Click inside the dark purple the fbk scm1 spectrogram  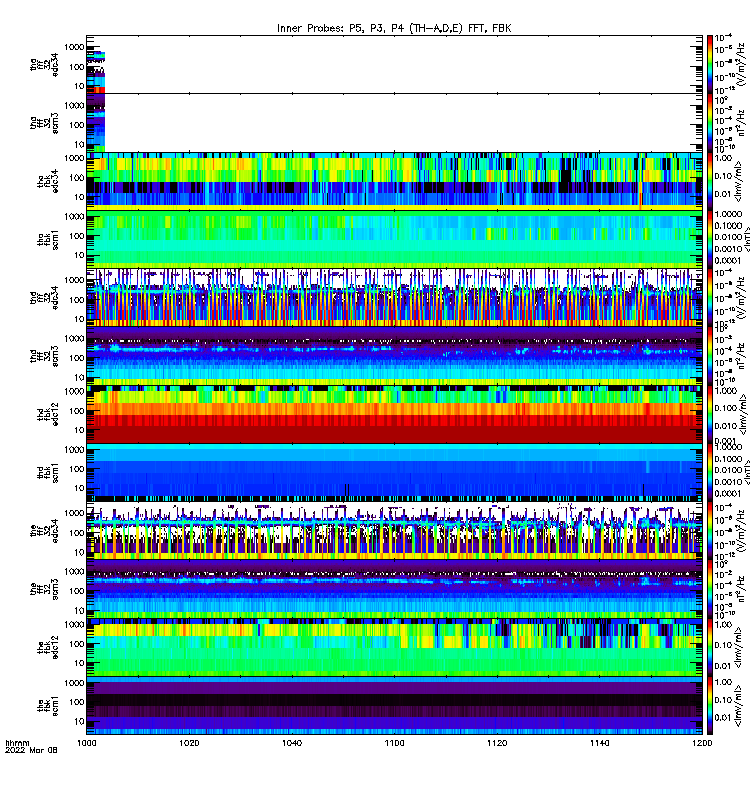(x=394, y=706)
